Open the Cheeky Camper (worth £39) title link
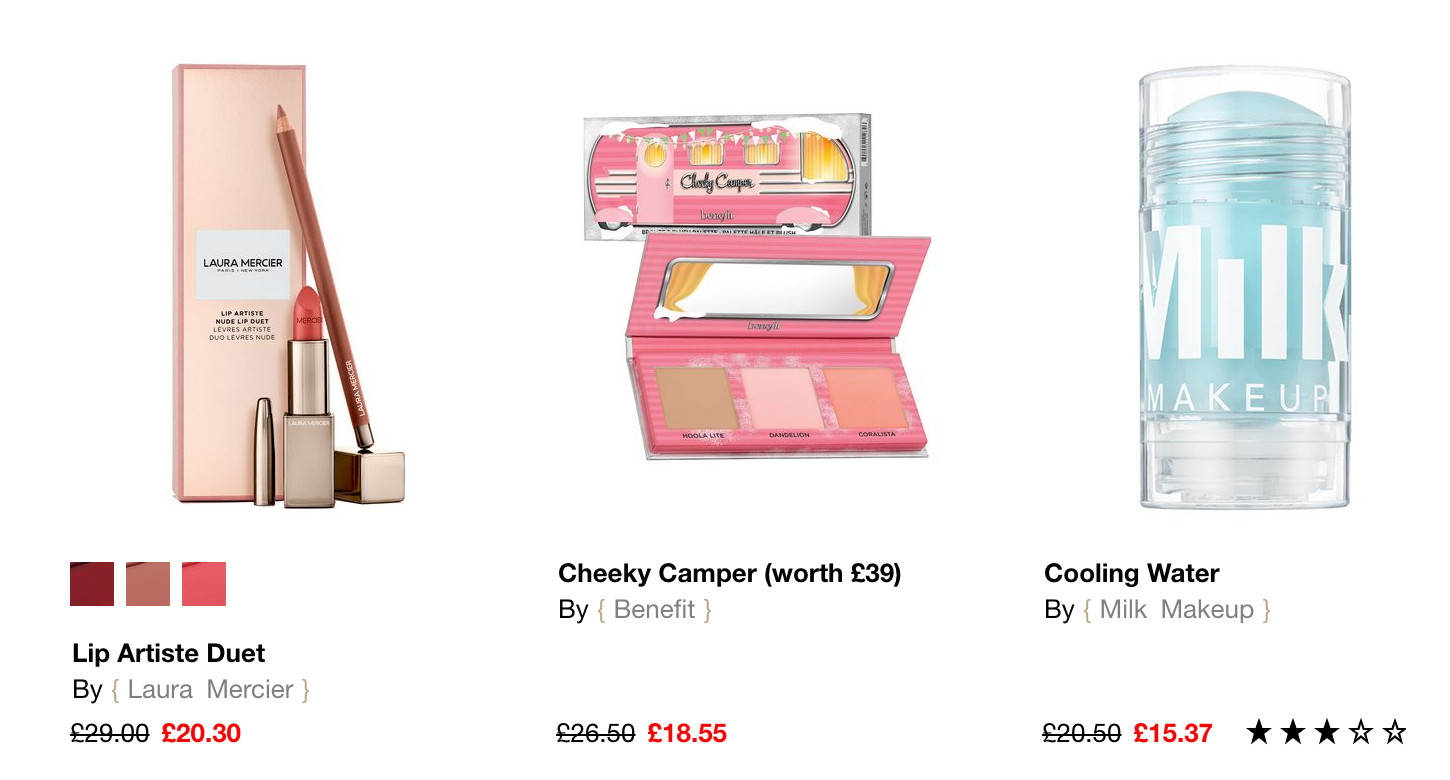 [x=730, y=573]
